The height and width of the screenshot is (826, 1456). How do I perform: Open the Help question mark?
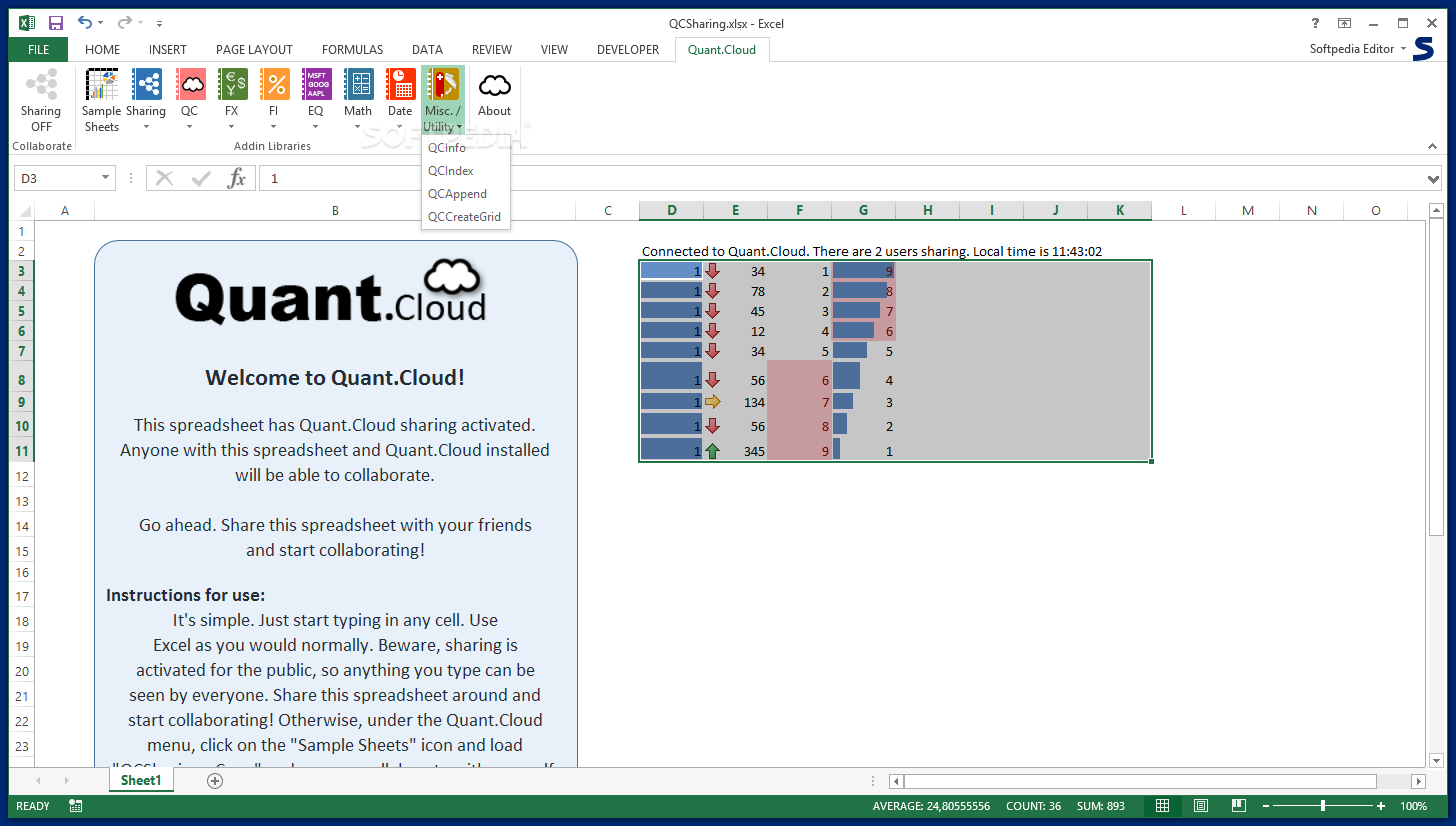point(1314,23)
